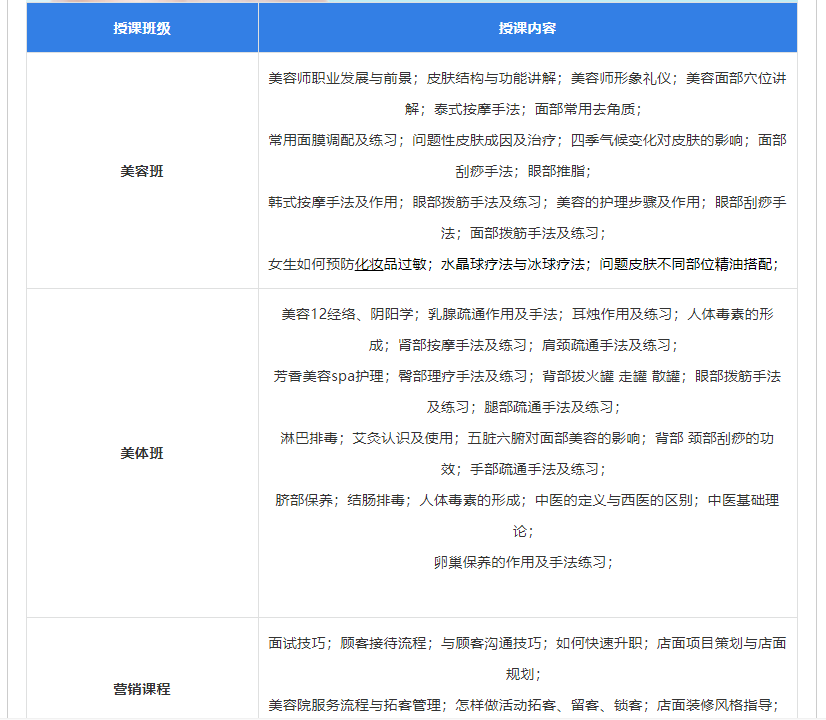
Task: Select the 美体班 class cell
Action: click(x=142, y=453)
